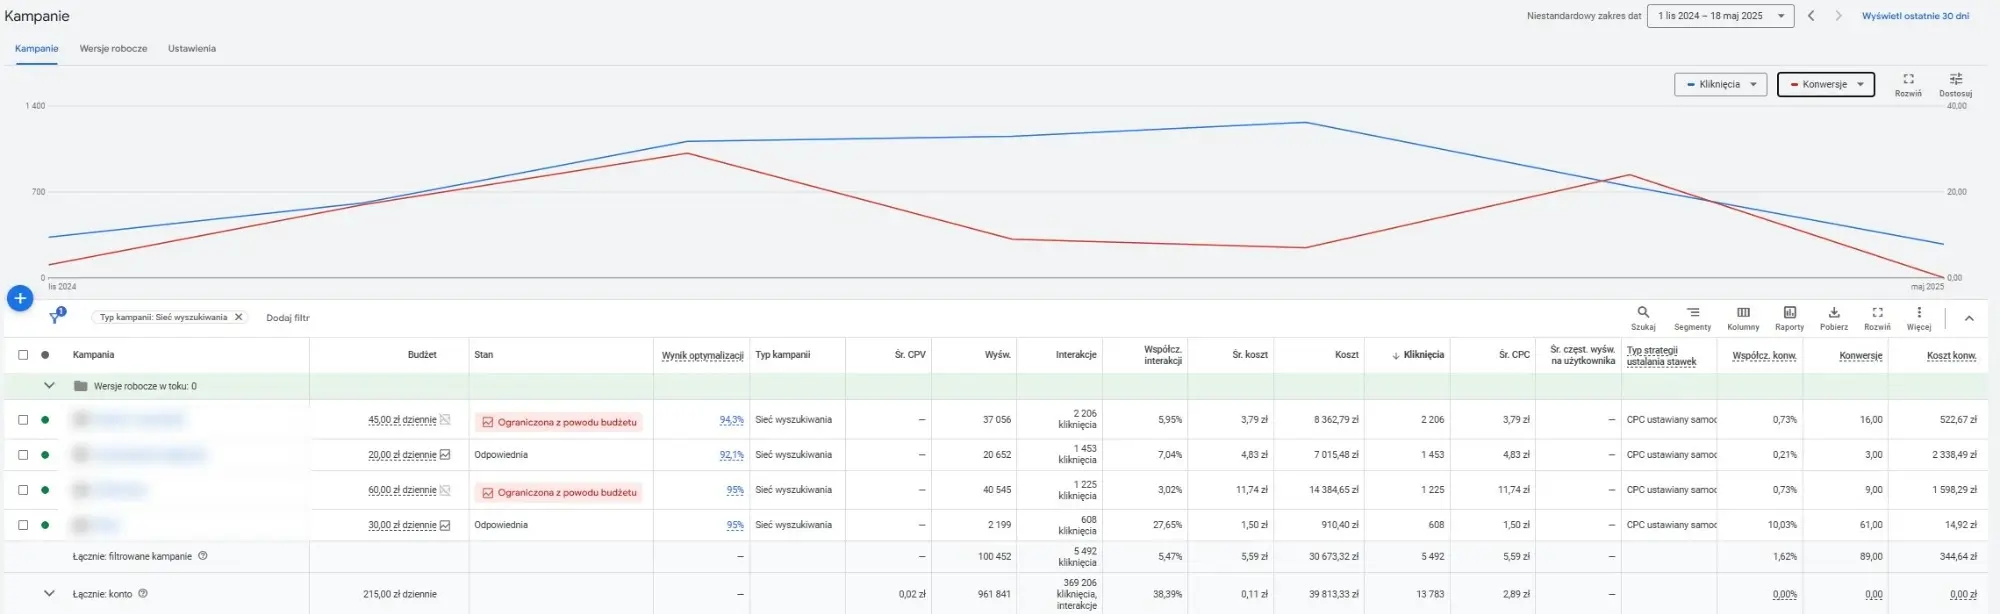Open the Kliknięcia metric dropdown
The image size is (2000, 614).
pos(1721,84)
